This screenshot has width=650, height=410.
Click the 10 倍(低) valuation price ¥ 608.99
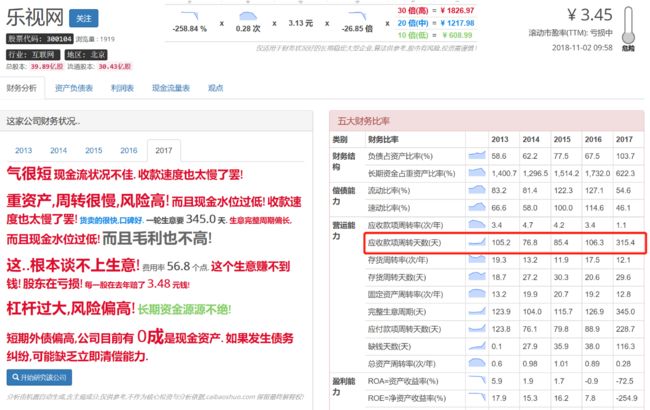tap(457, 35)
